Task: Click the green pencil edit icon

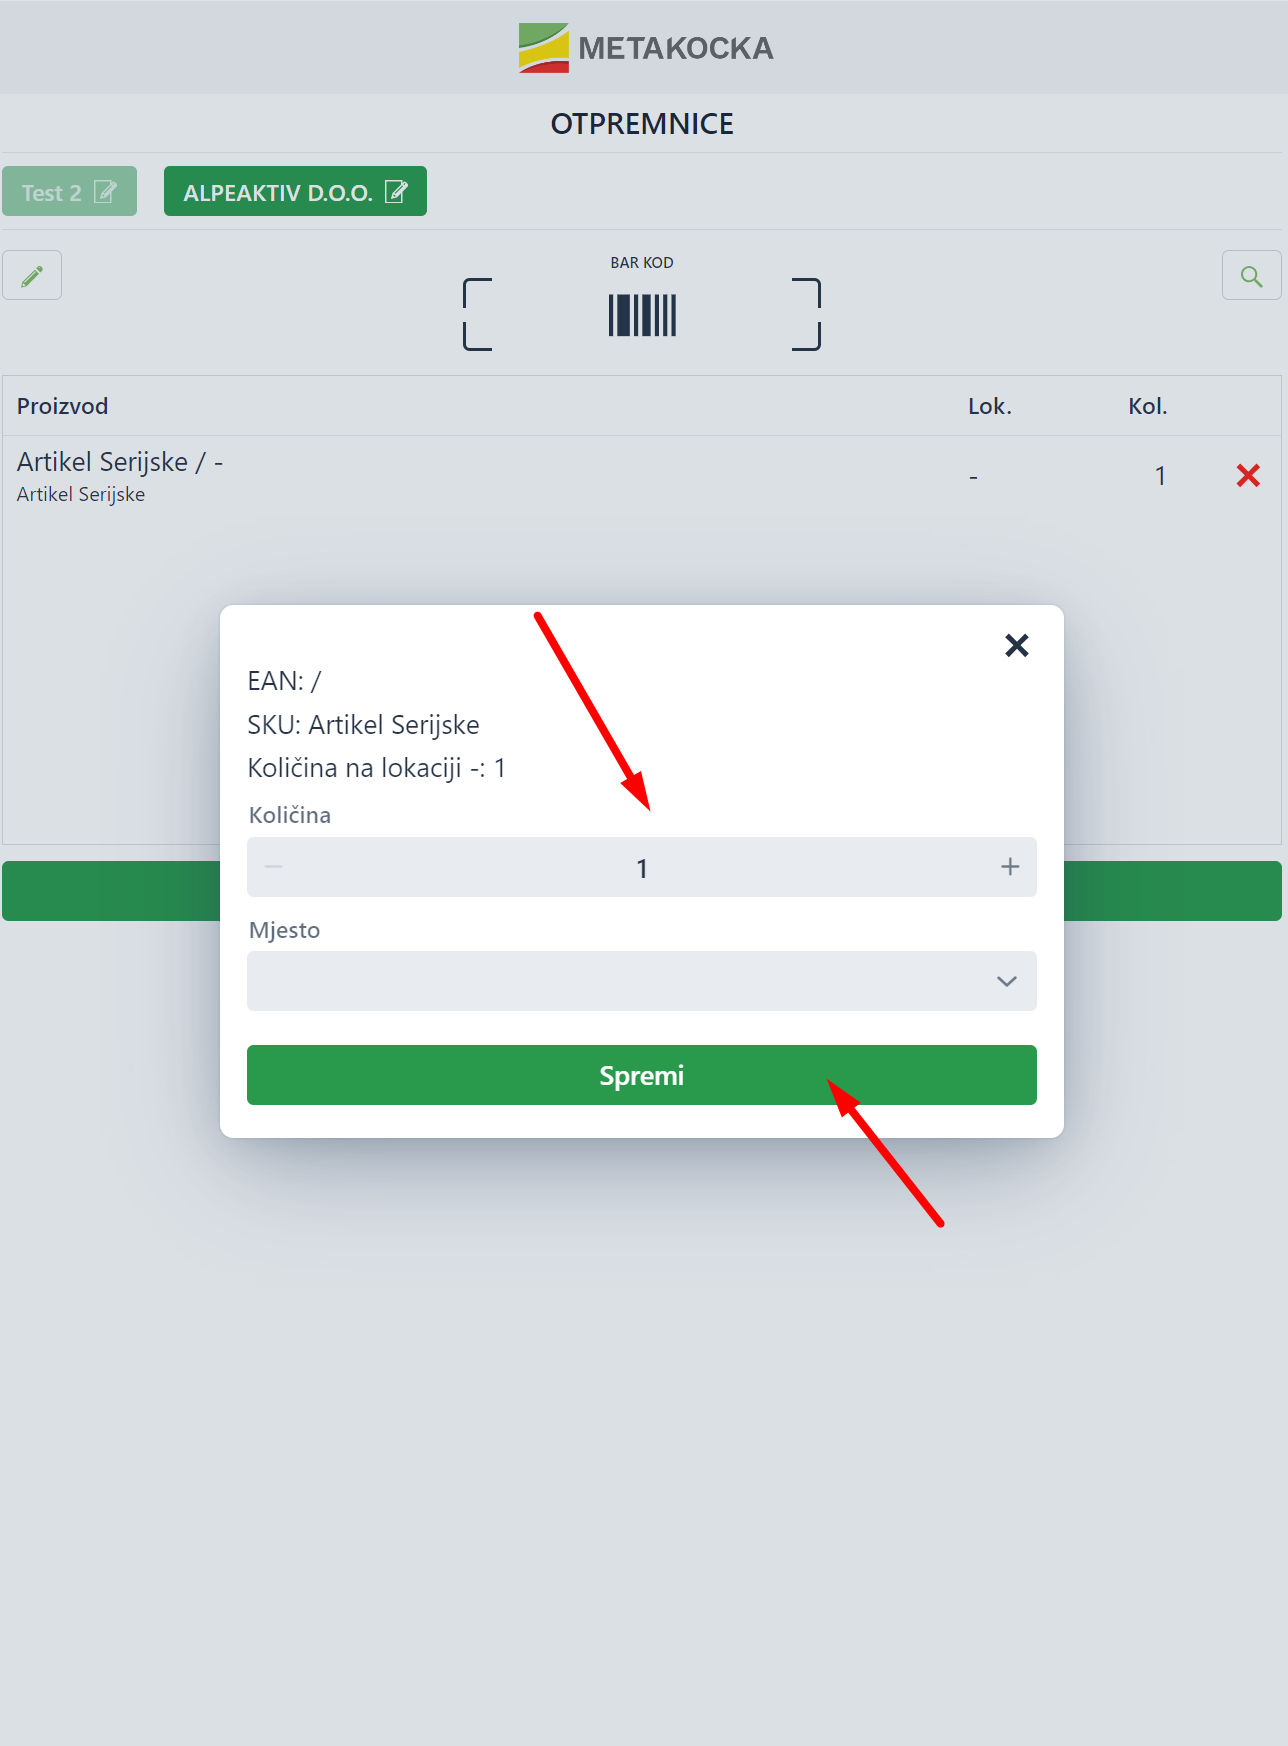Action: [x=32, y=275]
